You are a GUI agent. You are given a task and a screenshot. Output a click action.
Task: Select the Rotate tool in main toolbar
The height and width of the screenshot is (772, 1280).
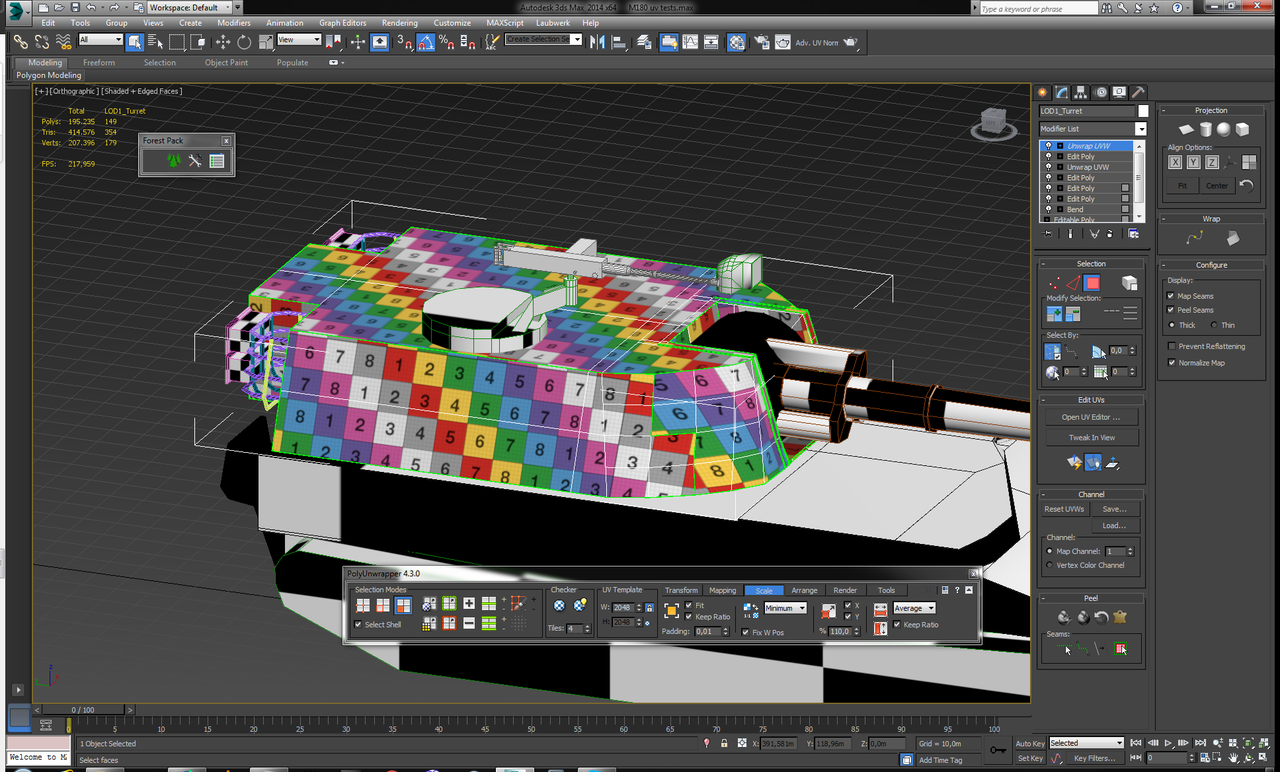tap(244, 42)
